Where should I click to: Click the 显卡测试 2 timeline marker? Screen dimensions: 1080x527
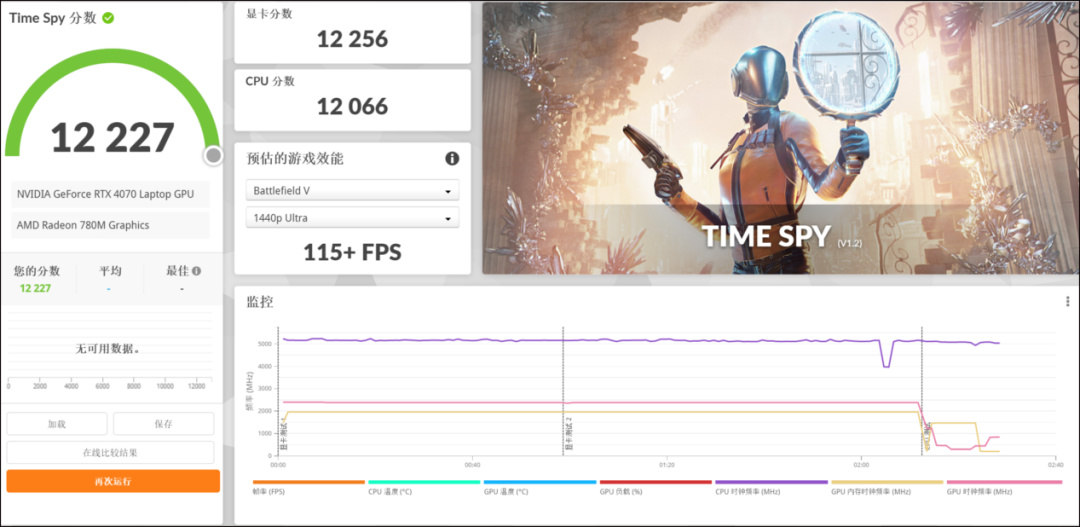(569, 433)
